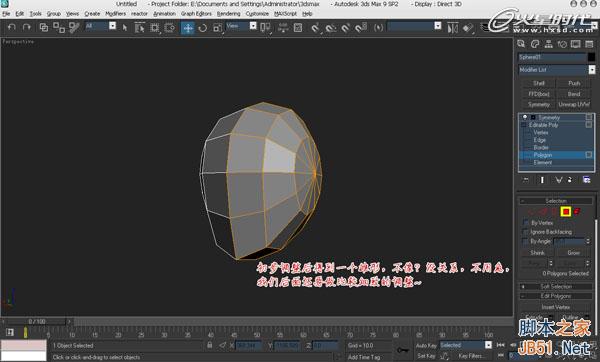600x362 pixels.
Task: Click the Shell modifier button
Action: 538,83
